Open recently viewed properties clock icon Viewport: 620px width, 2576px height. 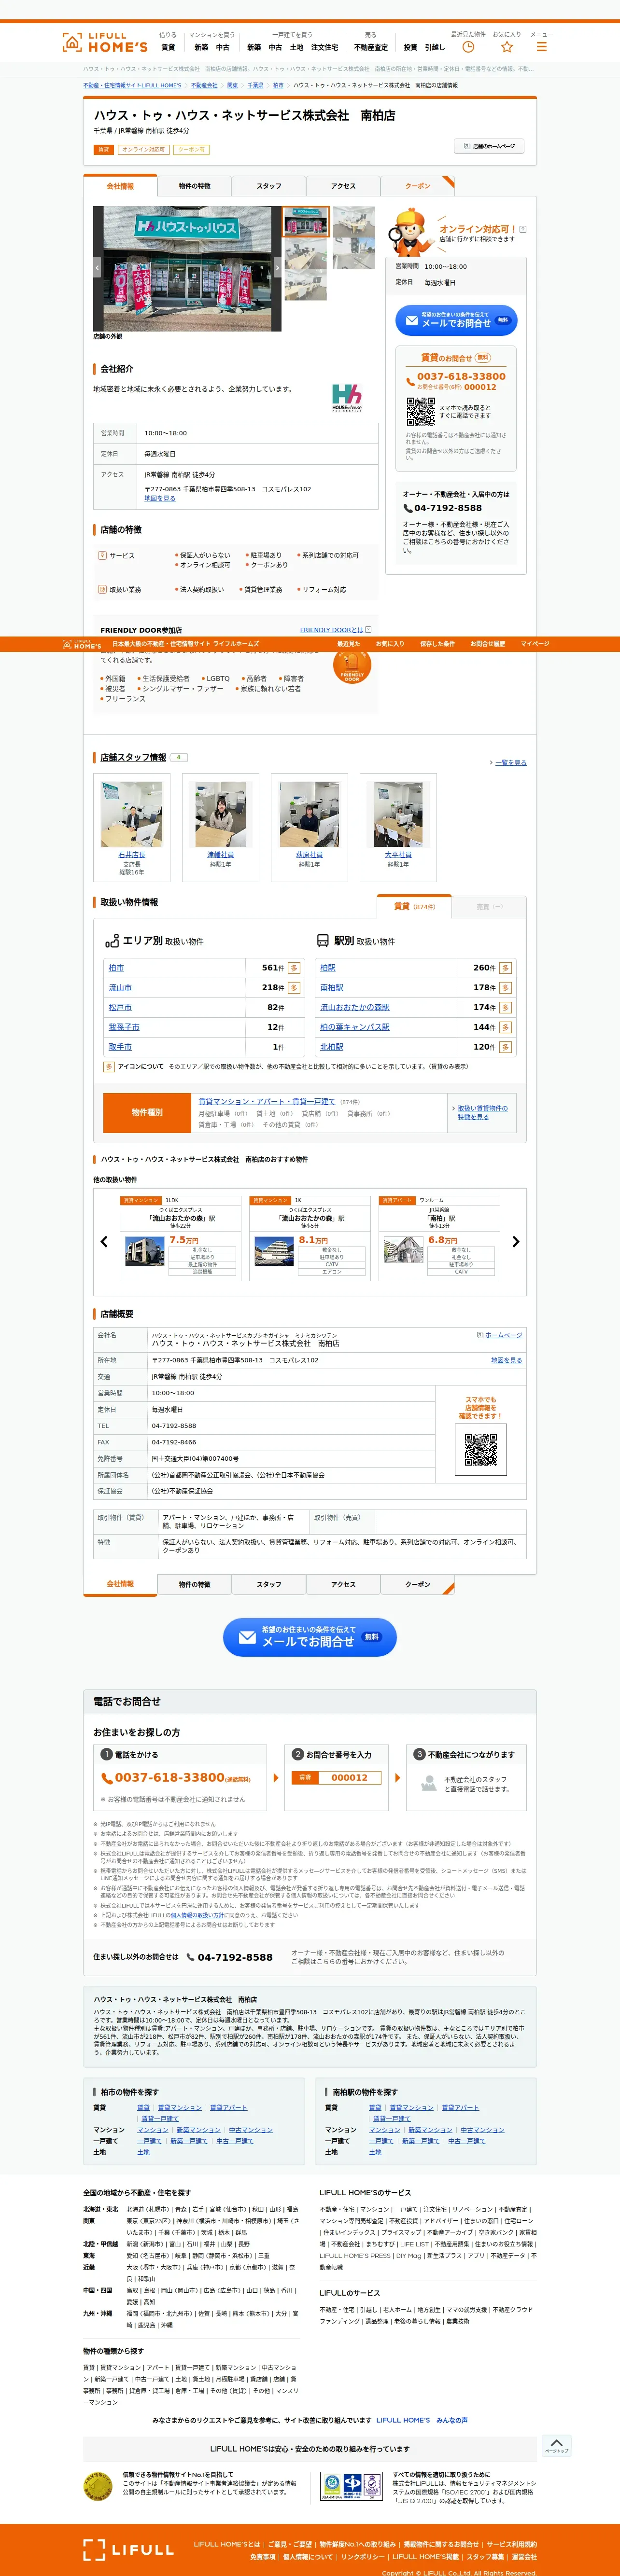pos(468,46)
